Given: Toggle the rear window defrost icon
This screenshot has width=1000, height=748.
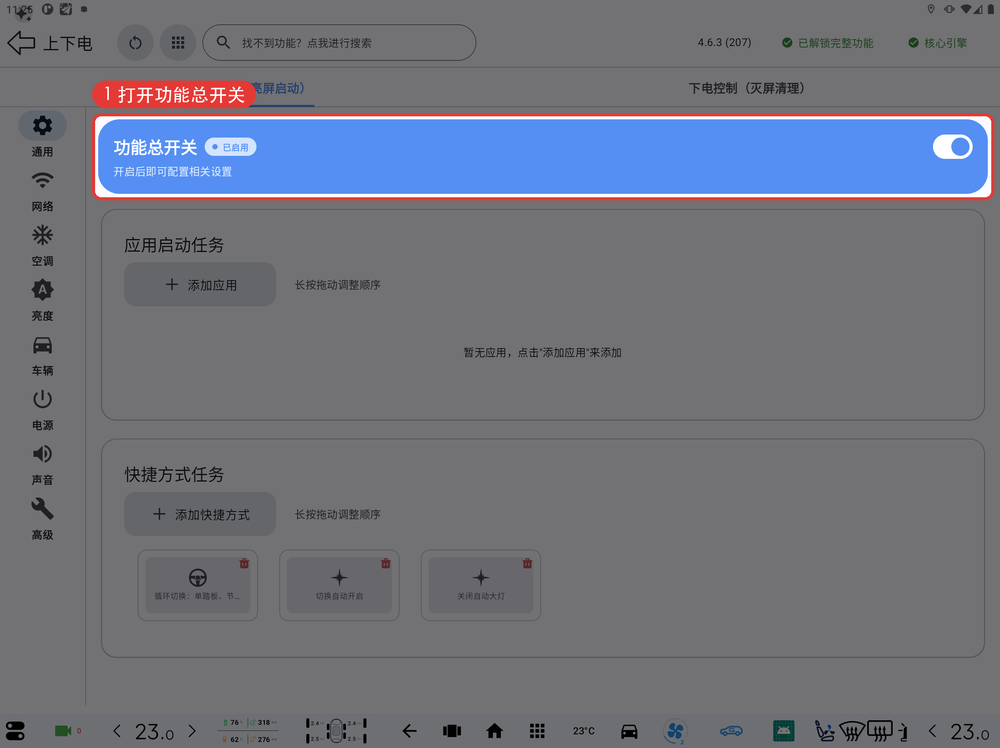Looking at the screenshot, I should 880,731.
